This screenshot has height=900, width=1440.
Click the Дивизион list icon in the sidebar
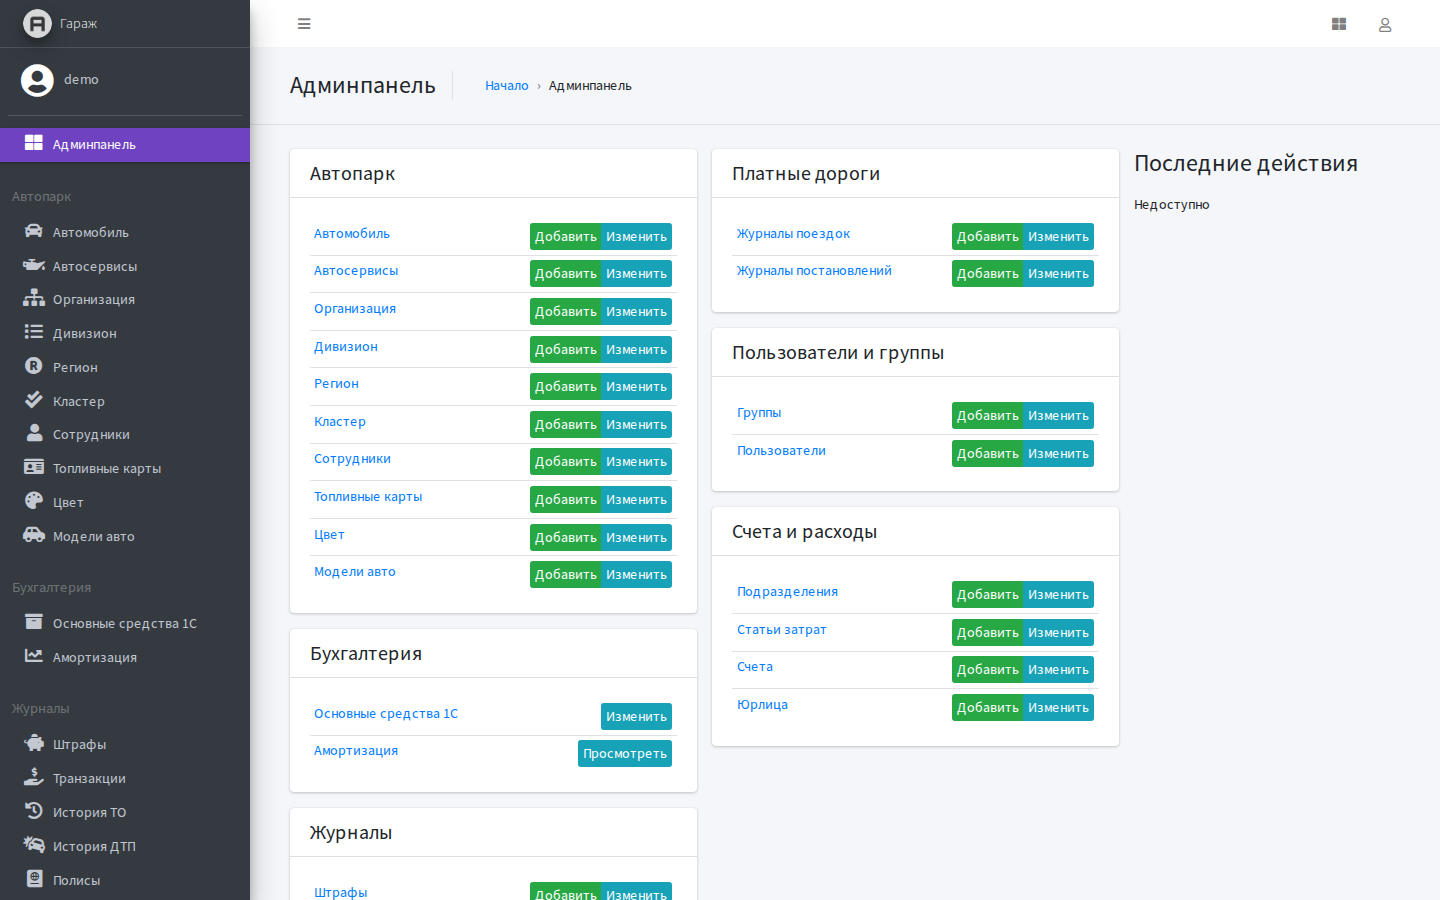(x=34, y=332)
